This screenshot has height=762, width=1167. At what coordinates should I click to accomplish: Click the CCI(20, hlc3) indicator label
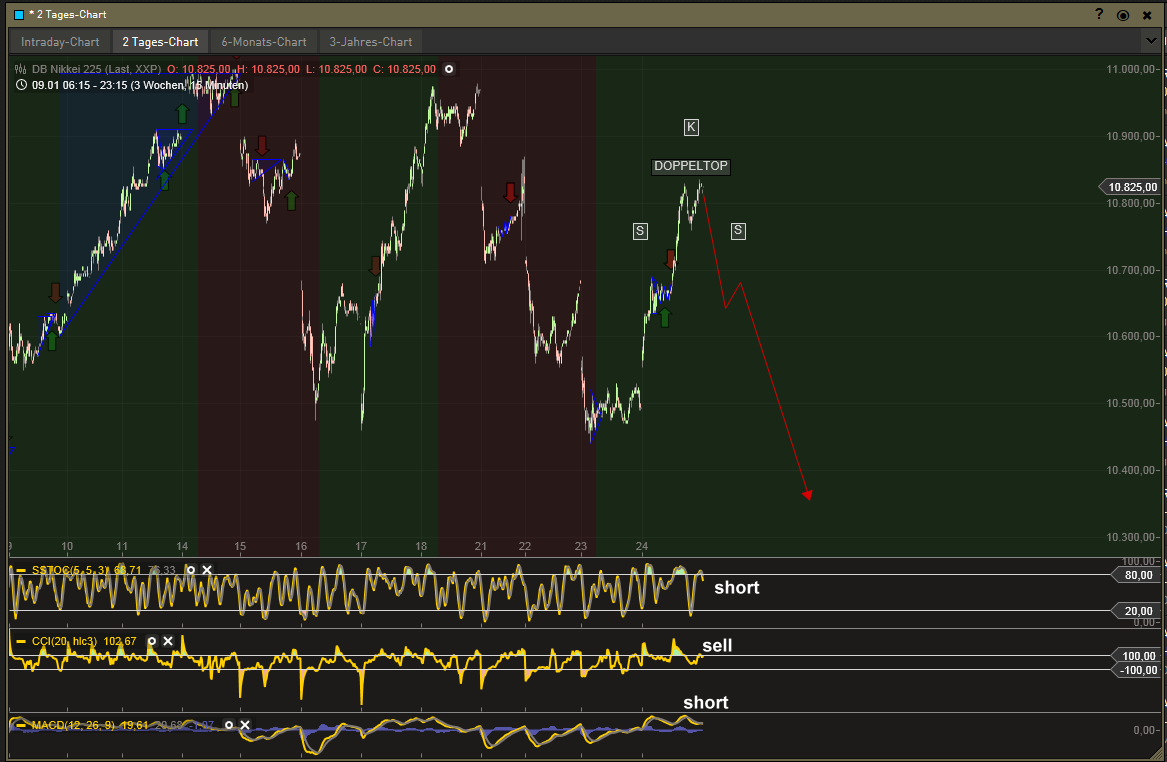64,641
